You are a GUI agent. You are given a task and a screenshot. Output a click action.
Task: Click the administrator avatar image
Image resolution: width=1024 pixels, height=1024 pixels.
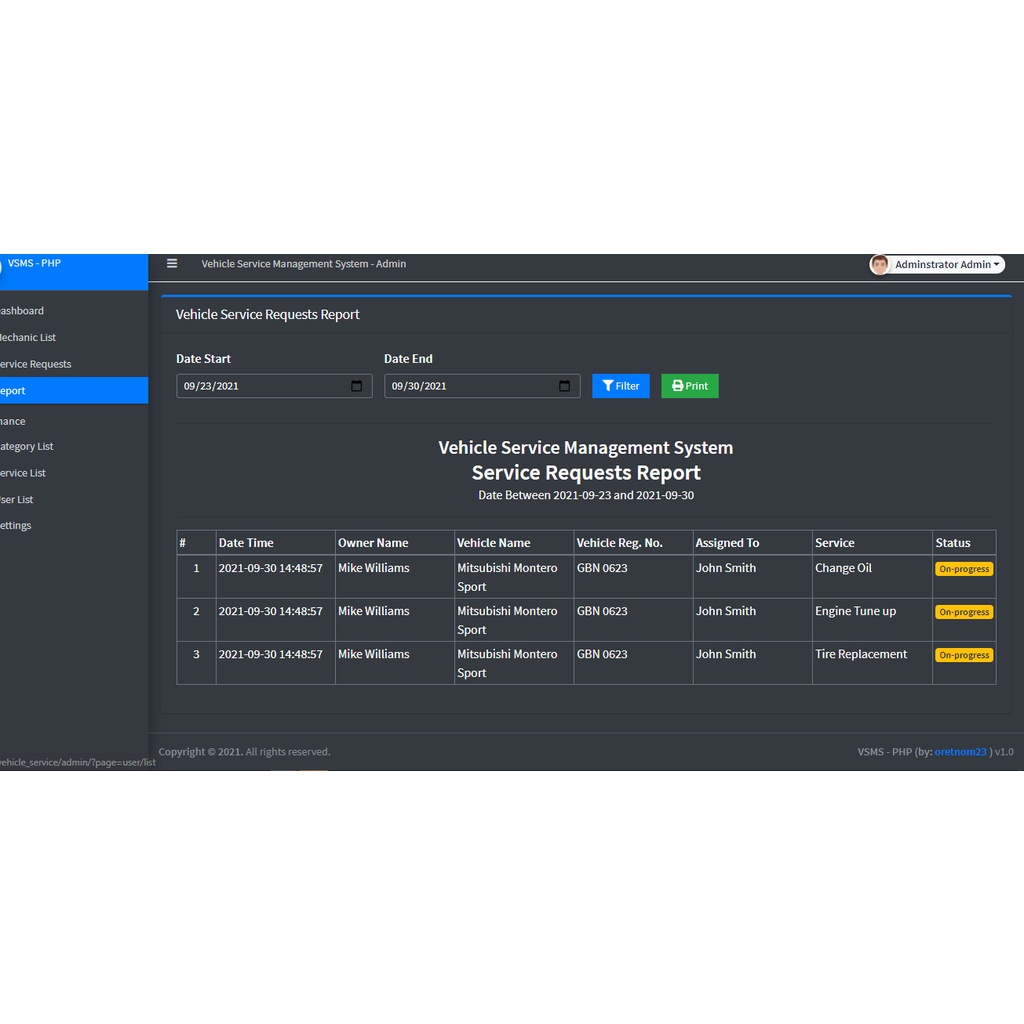click(x=879, y=265)
